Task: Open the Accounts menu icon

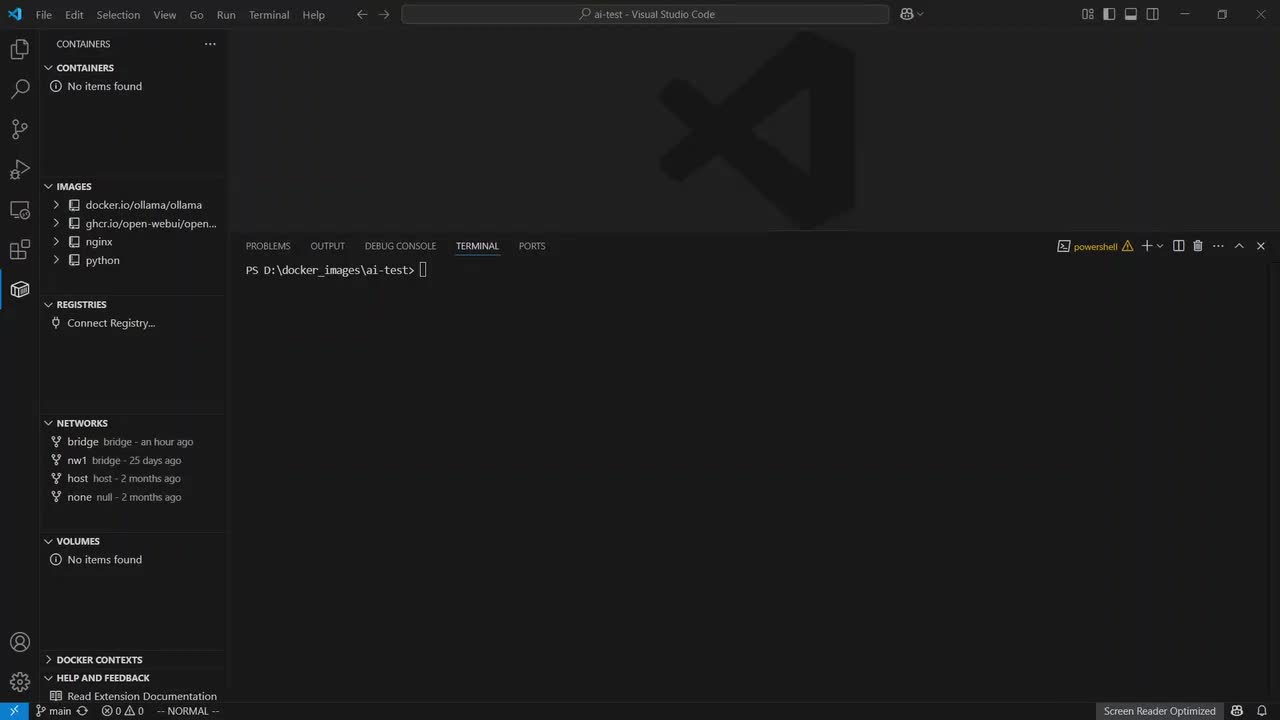Action: pyautogui.click(x=19, y=642)
